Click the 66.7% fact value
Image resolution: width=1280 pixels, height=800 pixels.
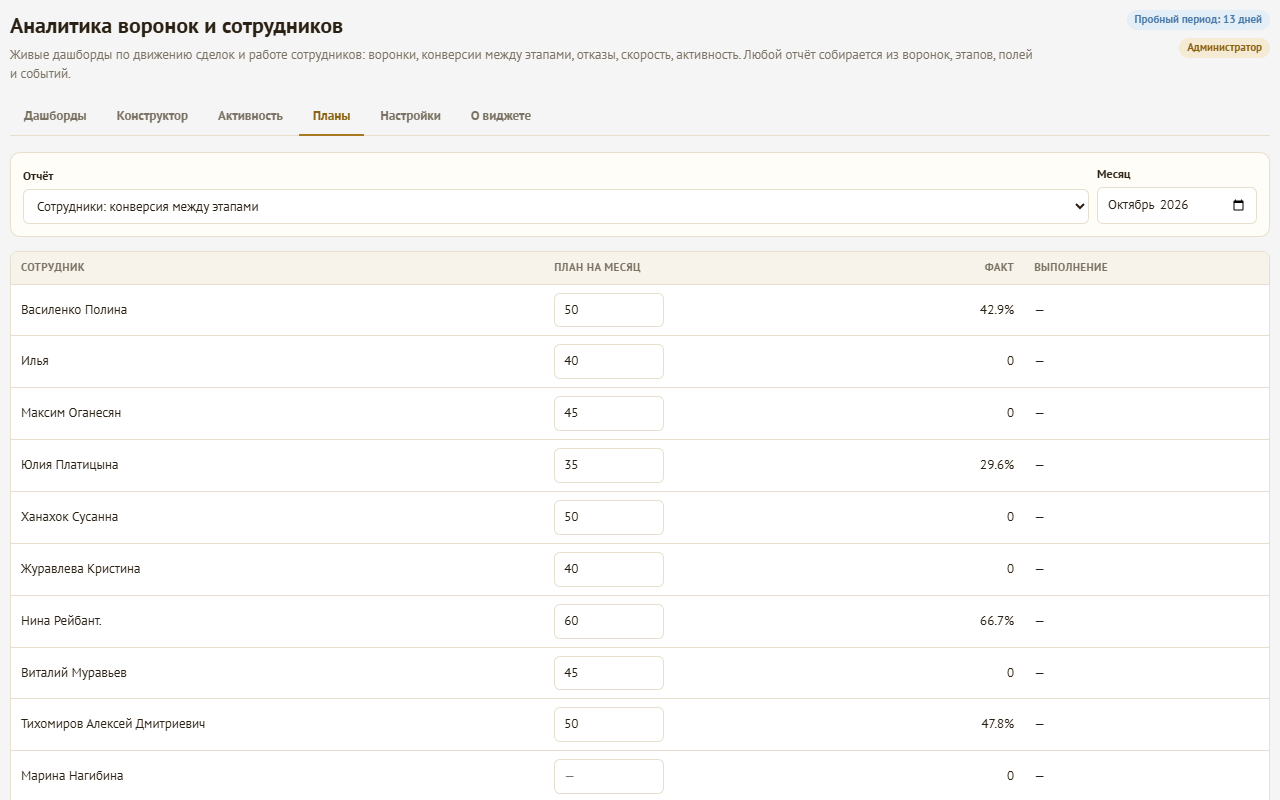997,621
